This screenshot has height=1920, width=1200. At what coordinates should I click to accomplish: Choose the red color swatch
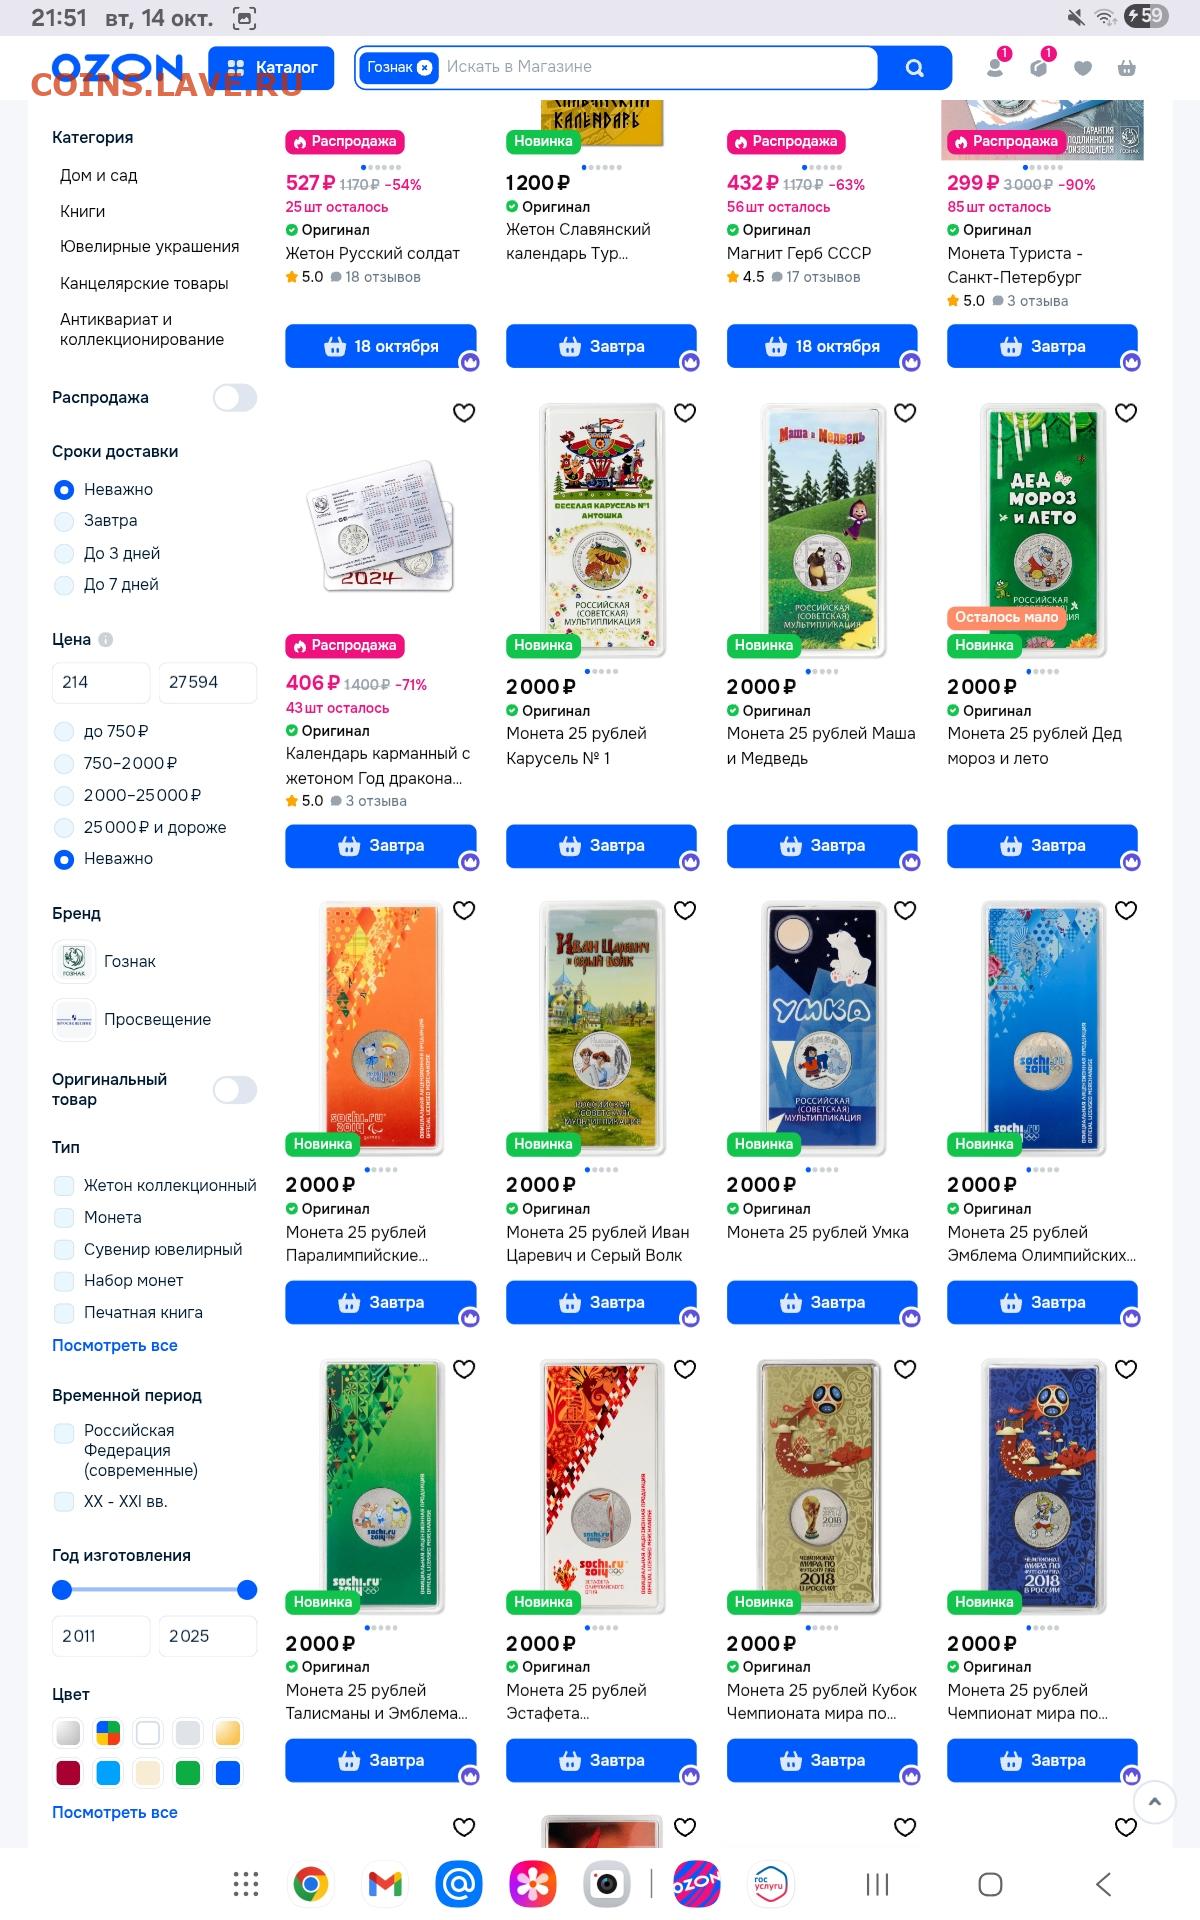click(x=68, y=1773)
